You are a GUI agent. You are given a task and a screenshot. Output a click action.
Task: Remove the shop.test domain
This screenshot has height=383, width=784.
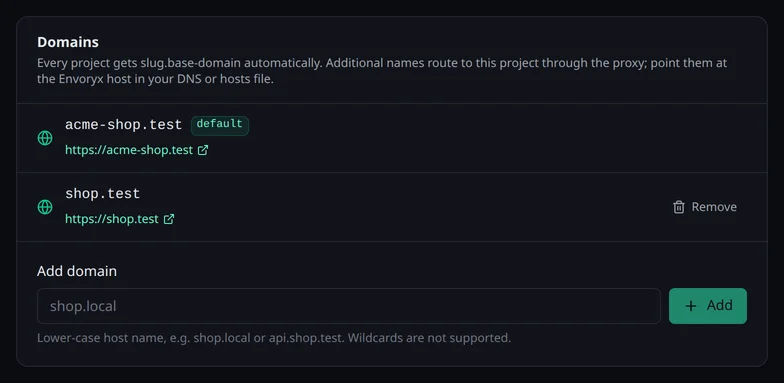coord(704,207)
